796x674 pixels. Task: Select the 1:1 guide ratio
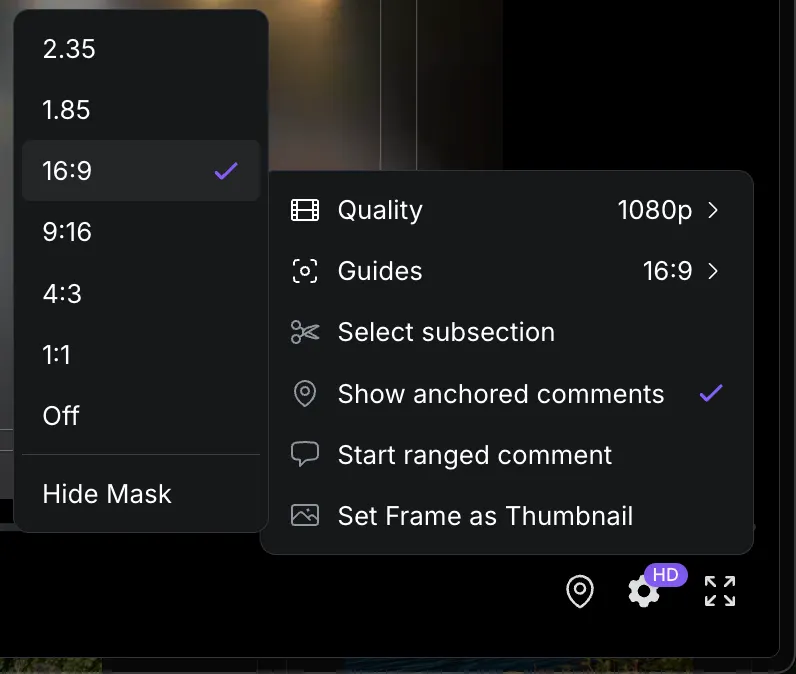141,355
